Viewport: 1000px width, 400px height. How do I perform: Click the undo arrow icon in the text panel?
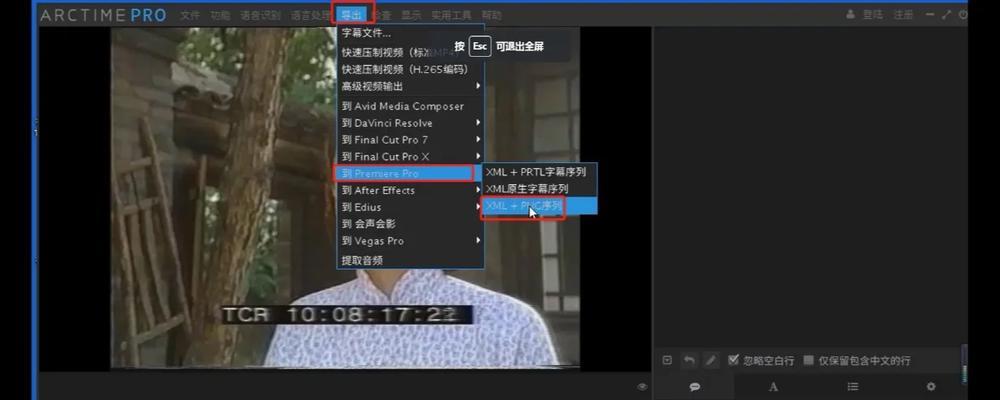pos(689,360)
